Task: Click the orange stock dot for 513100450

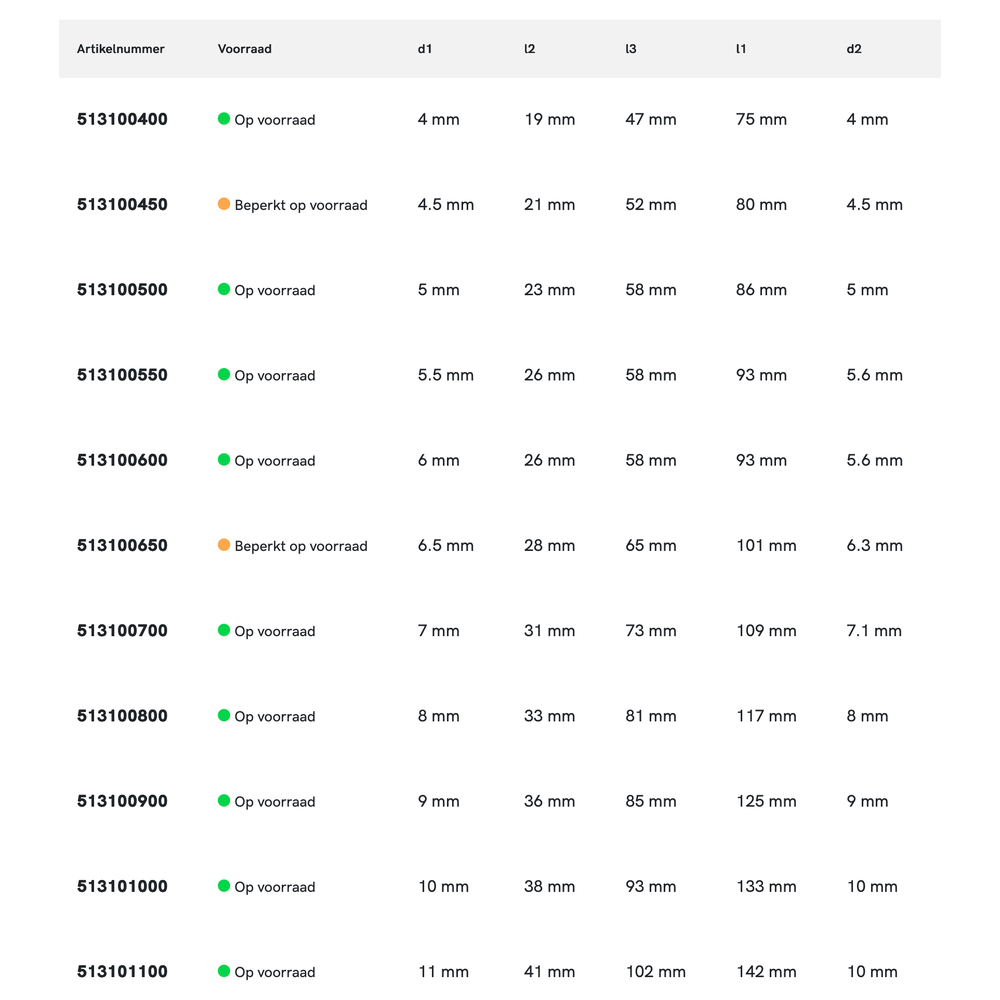Action: coord(224,204)
